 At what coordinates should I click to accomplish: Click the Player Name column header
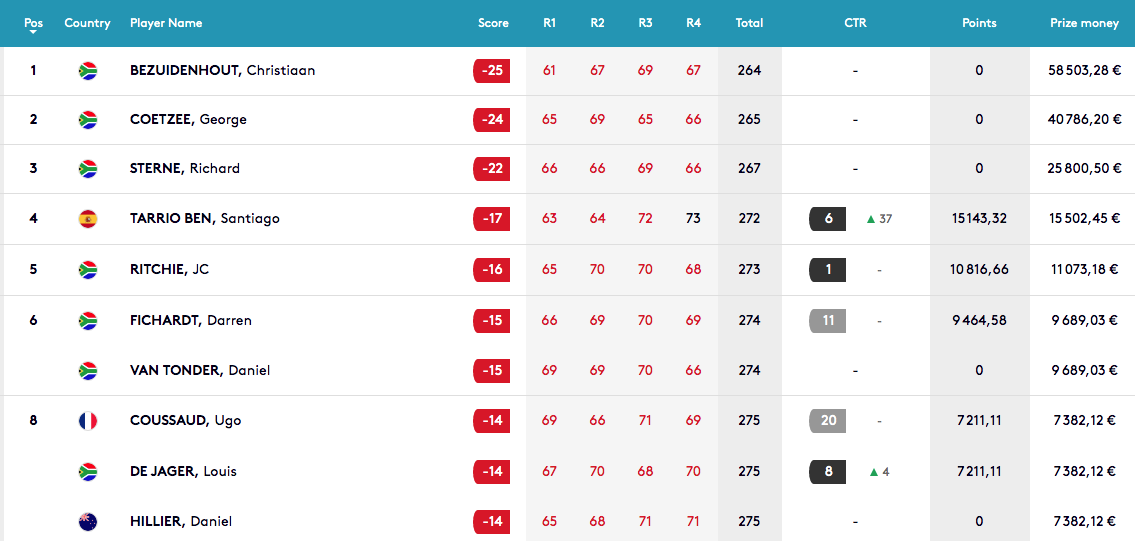click(x=166, y=23)
